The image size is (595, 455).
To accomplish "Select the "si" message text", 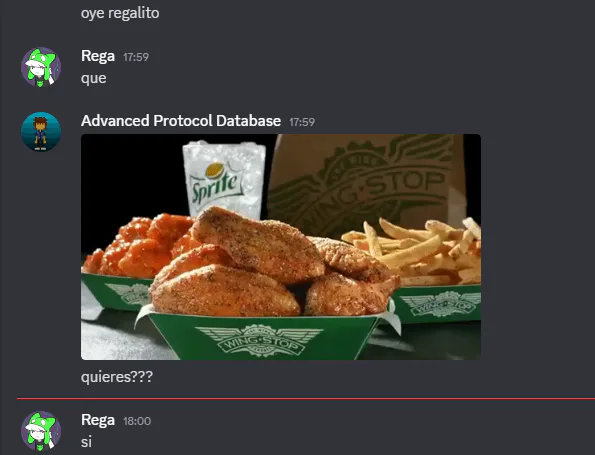I will click(x=86, y=442).
